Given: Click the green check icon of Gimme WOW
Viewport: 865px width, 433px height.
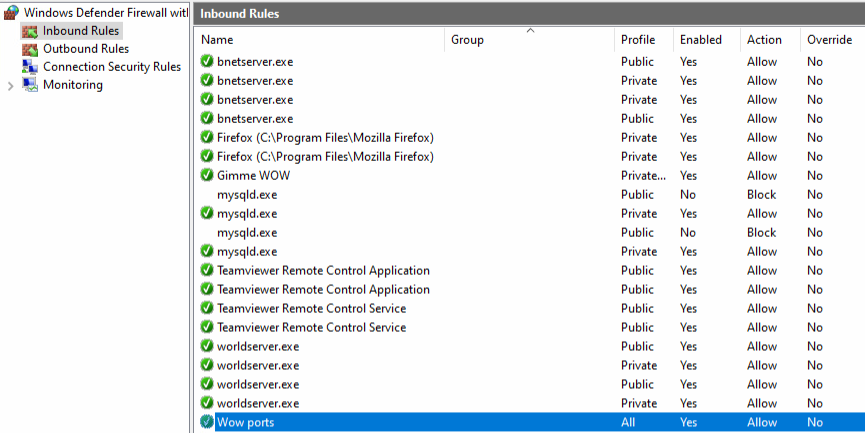Looking at the screenshot, I should pyautogui.click(x=207, y=175).
